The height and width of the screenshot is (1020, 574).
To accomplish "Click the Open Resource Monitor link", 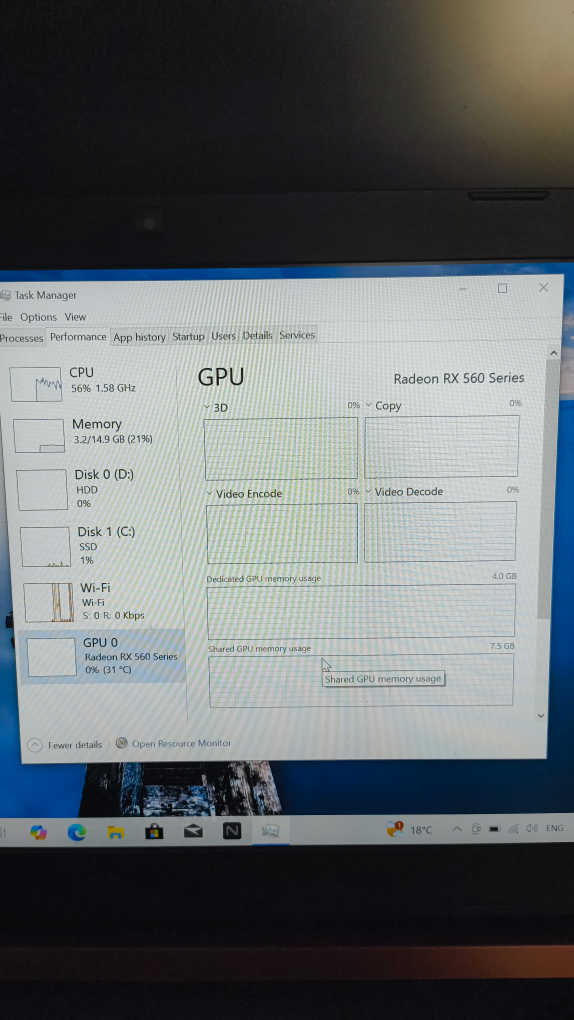I will point(182,743).
